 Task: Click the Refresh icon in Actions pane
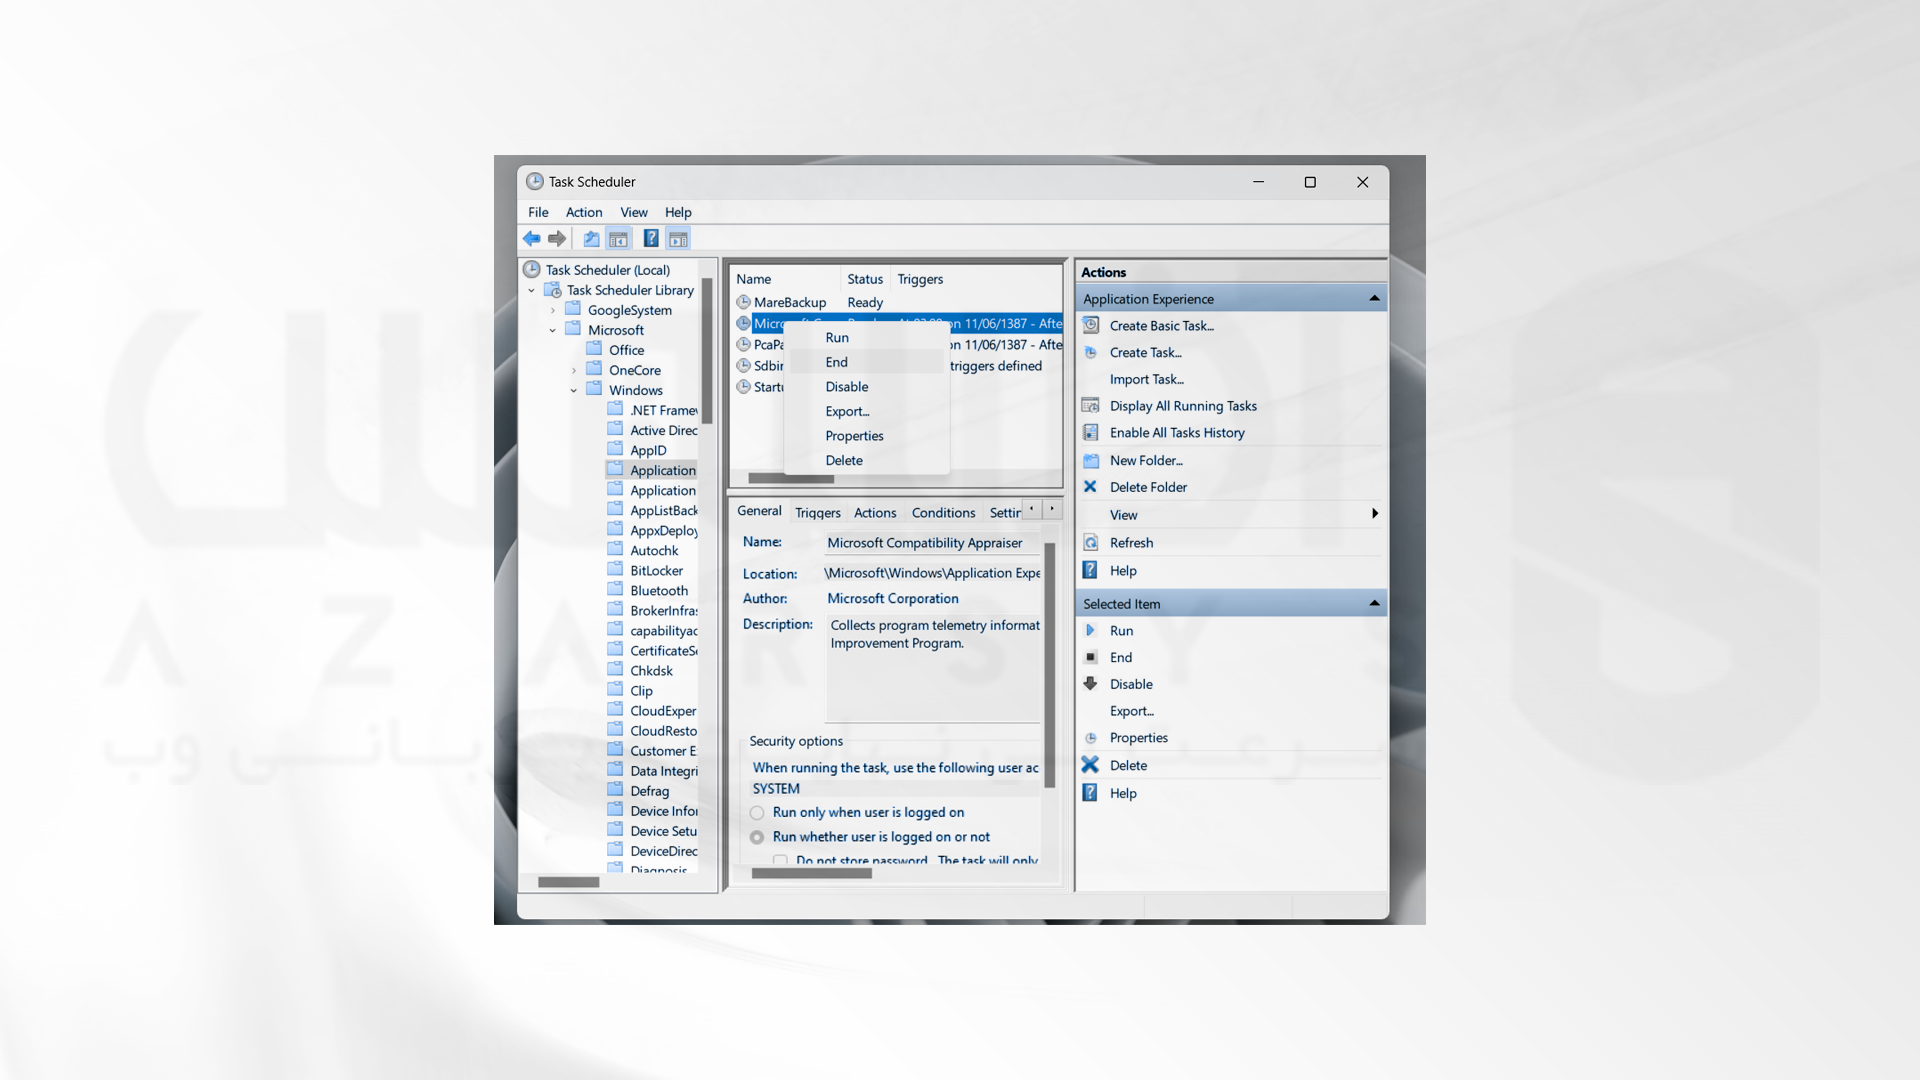click(x=1091, y=543)
